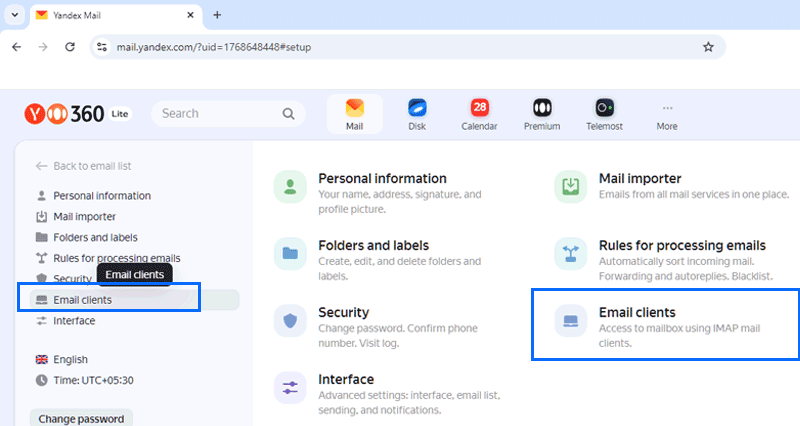Select Email clients in sidebar

click(134, 300)
